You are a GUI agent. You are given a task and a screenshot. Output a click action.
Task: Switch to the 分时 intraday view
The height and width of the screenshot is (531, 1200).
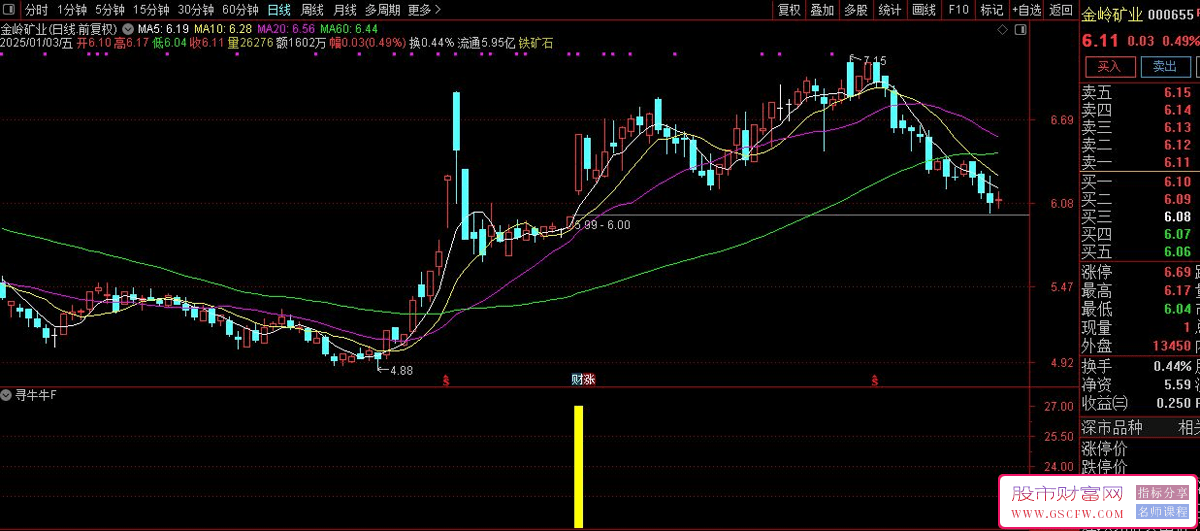point(36,10)
